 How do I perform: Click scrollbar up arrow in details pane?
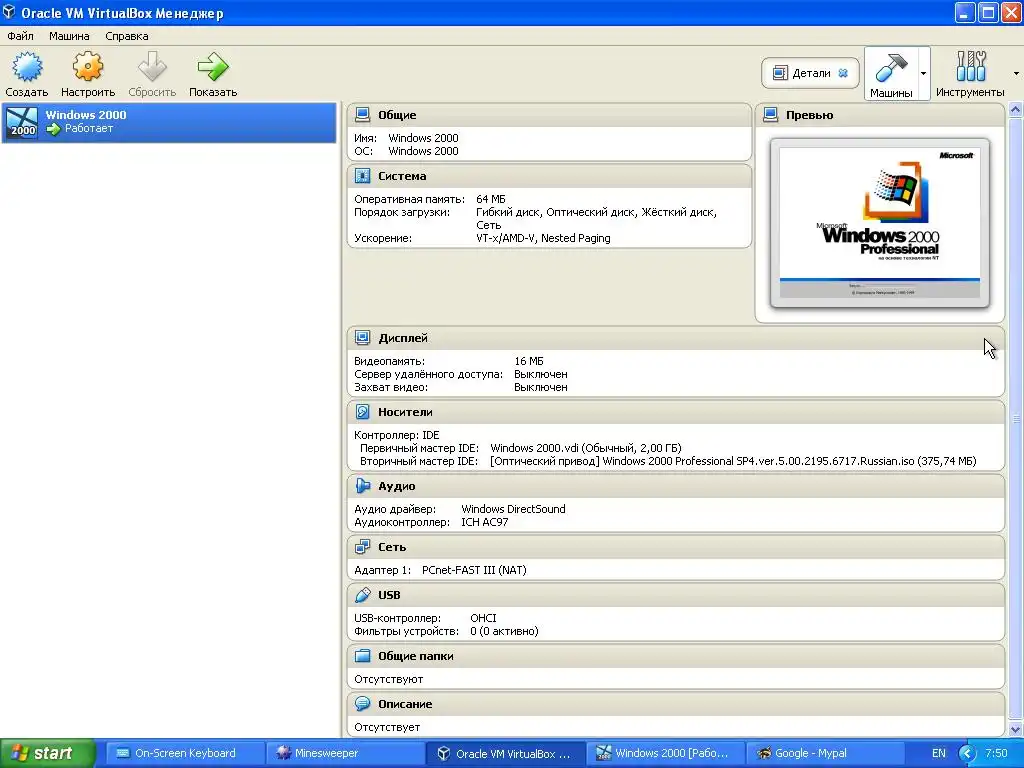click(1015, 110)
